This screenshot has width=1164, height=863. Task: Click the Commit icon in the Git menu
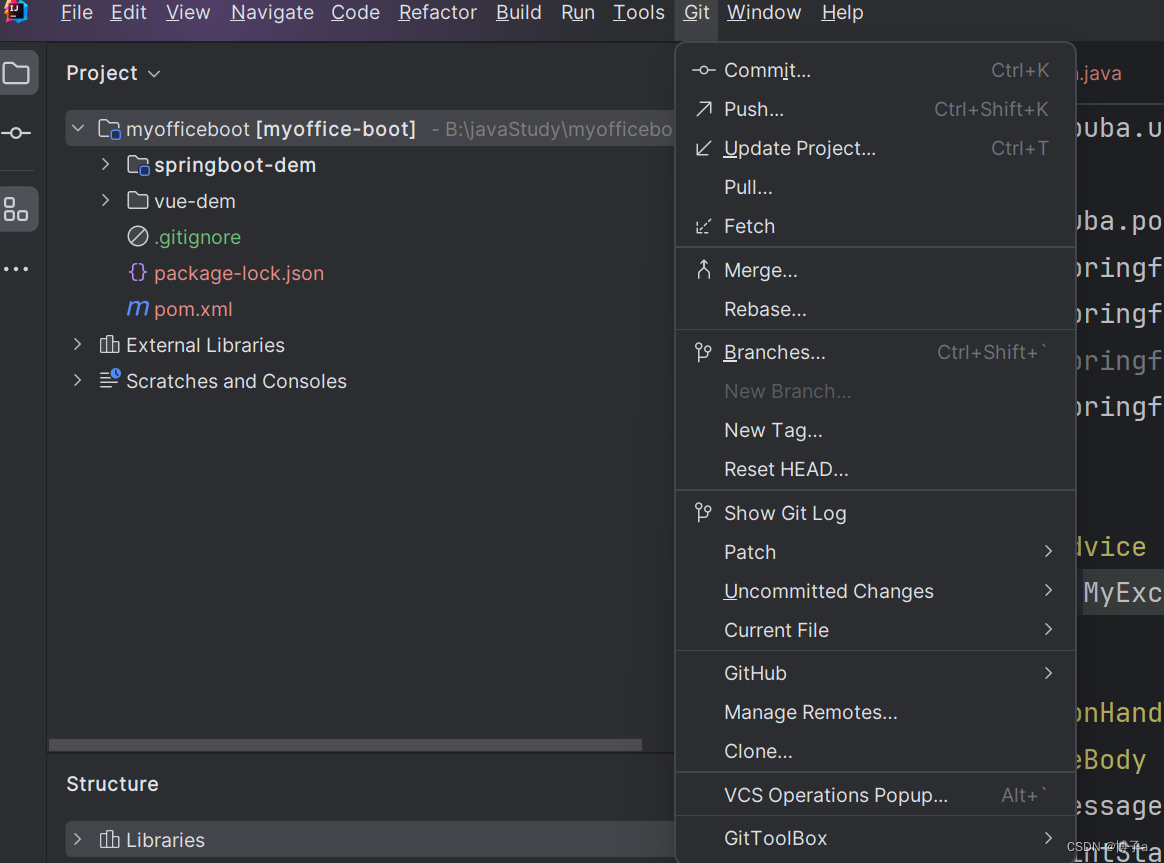[x=703, y=70]
